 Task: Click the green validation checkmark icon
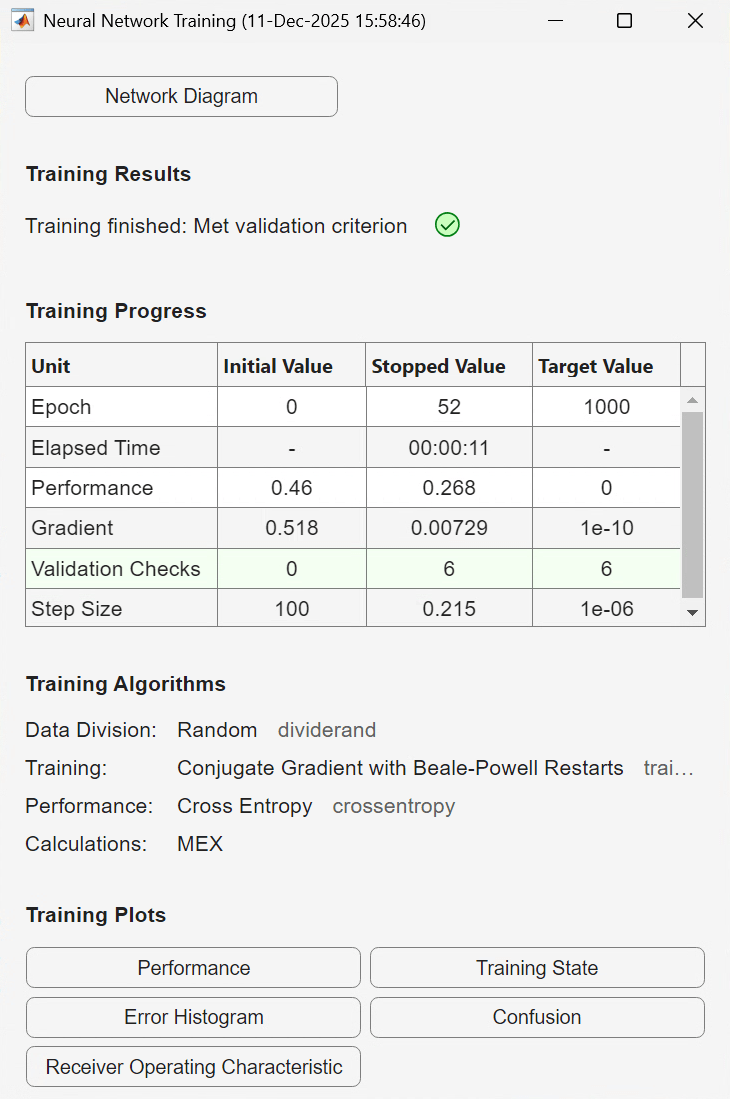(447, 226)
